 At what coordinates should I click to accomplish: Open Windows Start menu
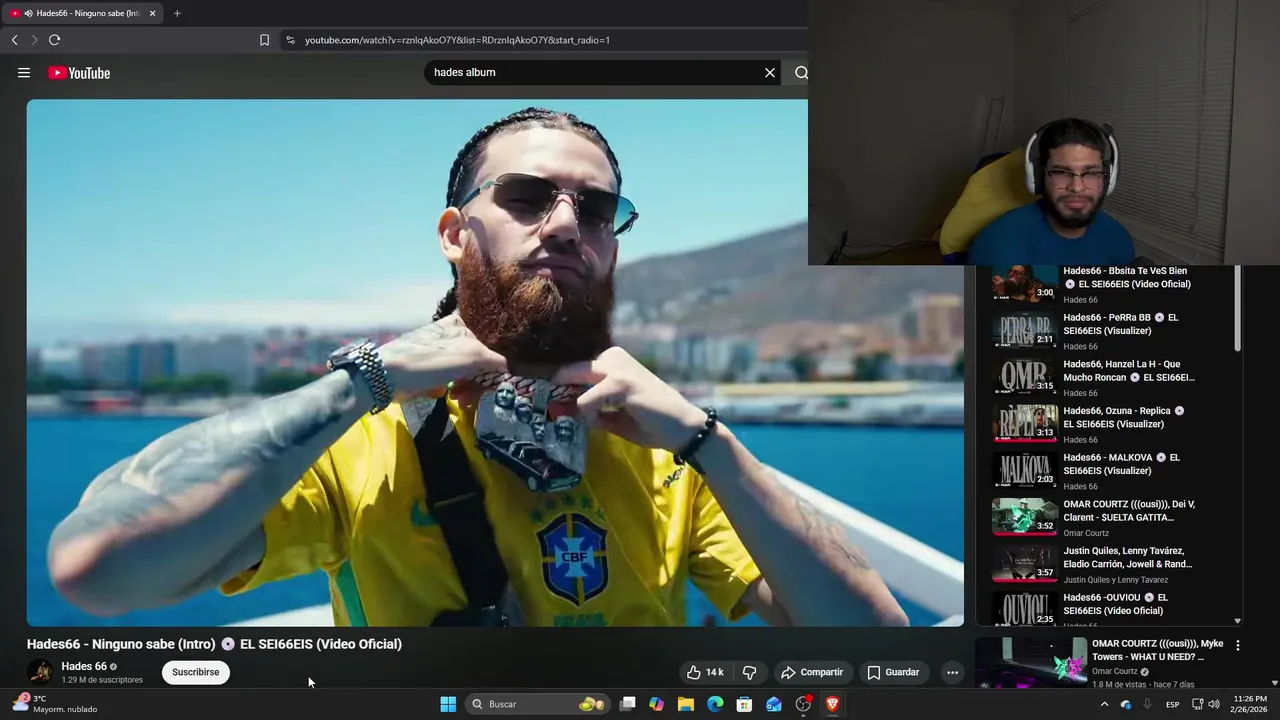click(x=448, y=704)
